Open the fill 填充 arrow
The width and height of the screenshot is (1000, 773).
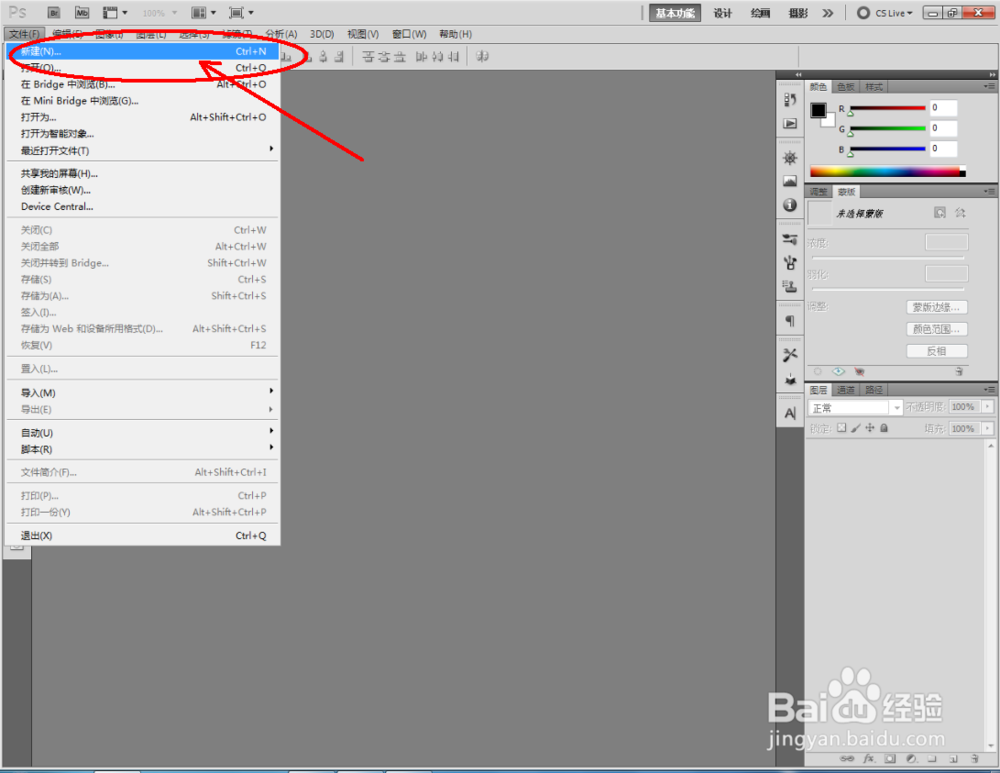point(987,429)
